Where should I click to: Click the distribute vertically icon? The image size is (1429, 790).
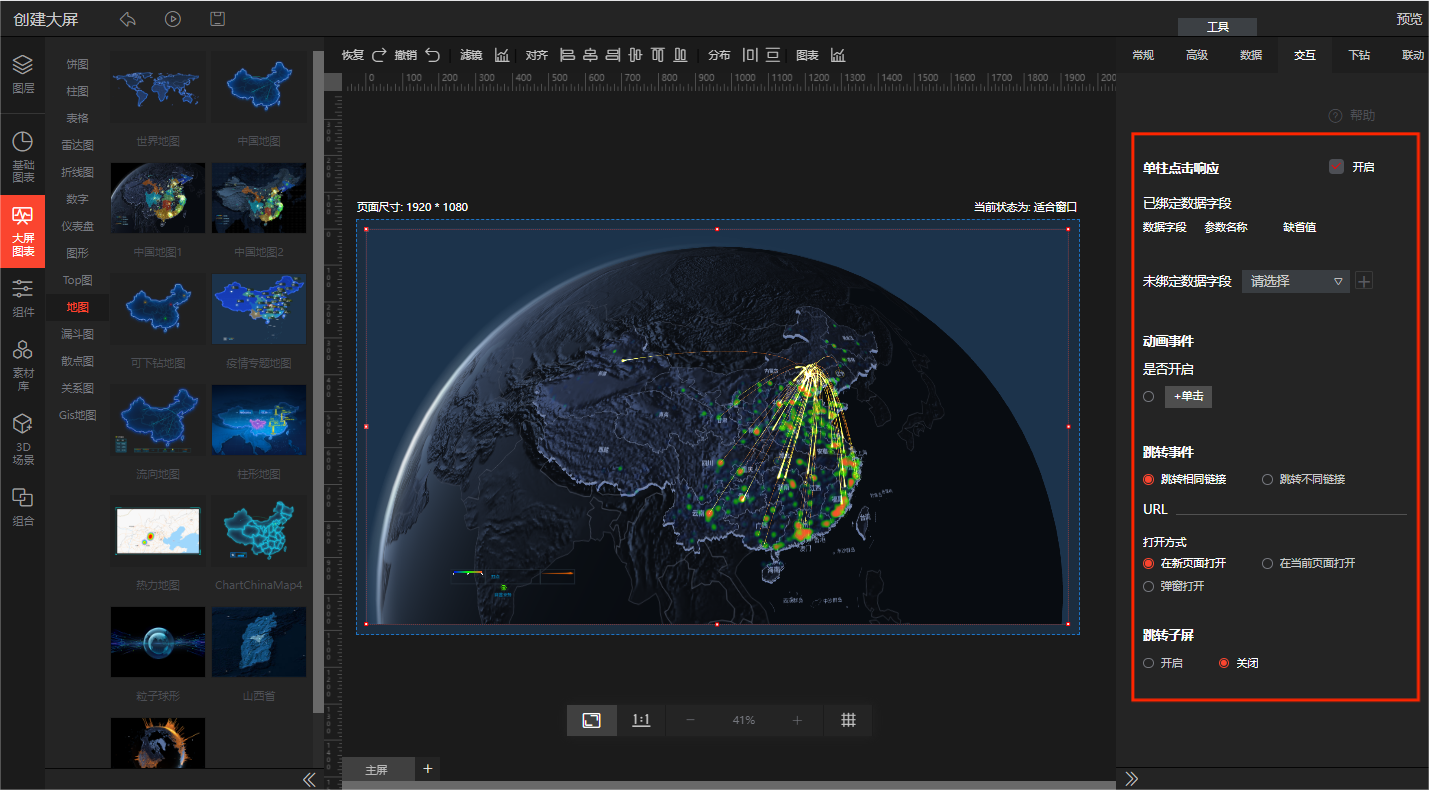click(x=773, y=55)
